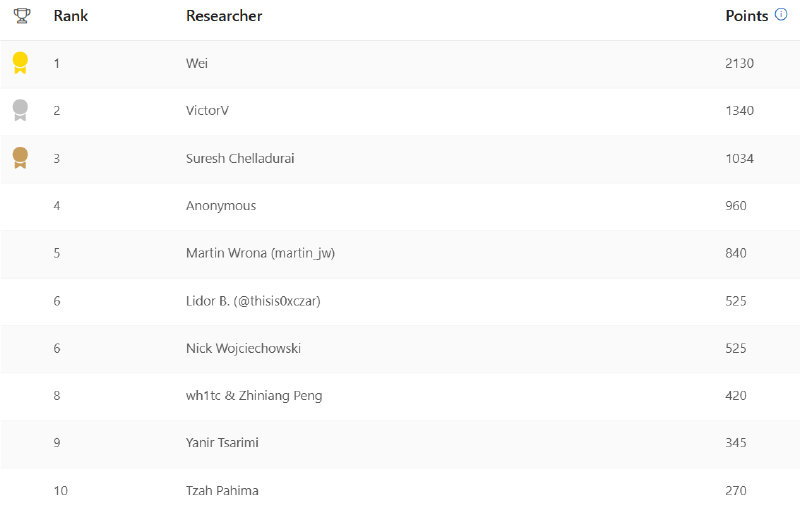Click the Points column header

point(746,16)
